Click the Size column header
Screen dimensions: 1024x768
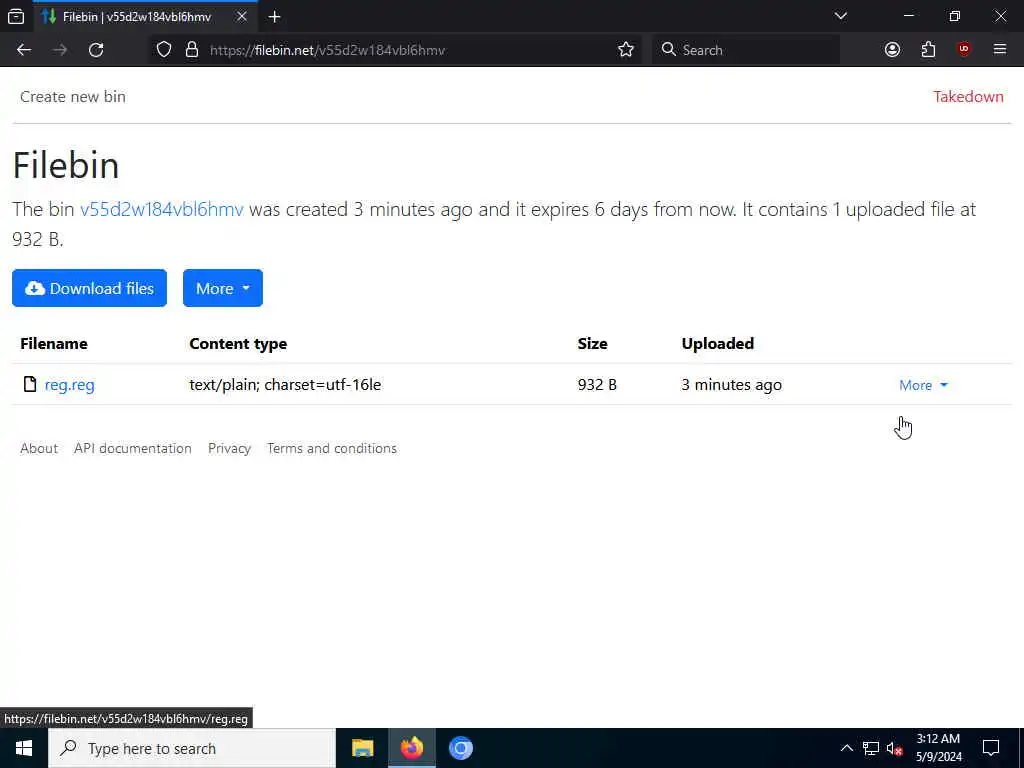[592, 344]
